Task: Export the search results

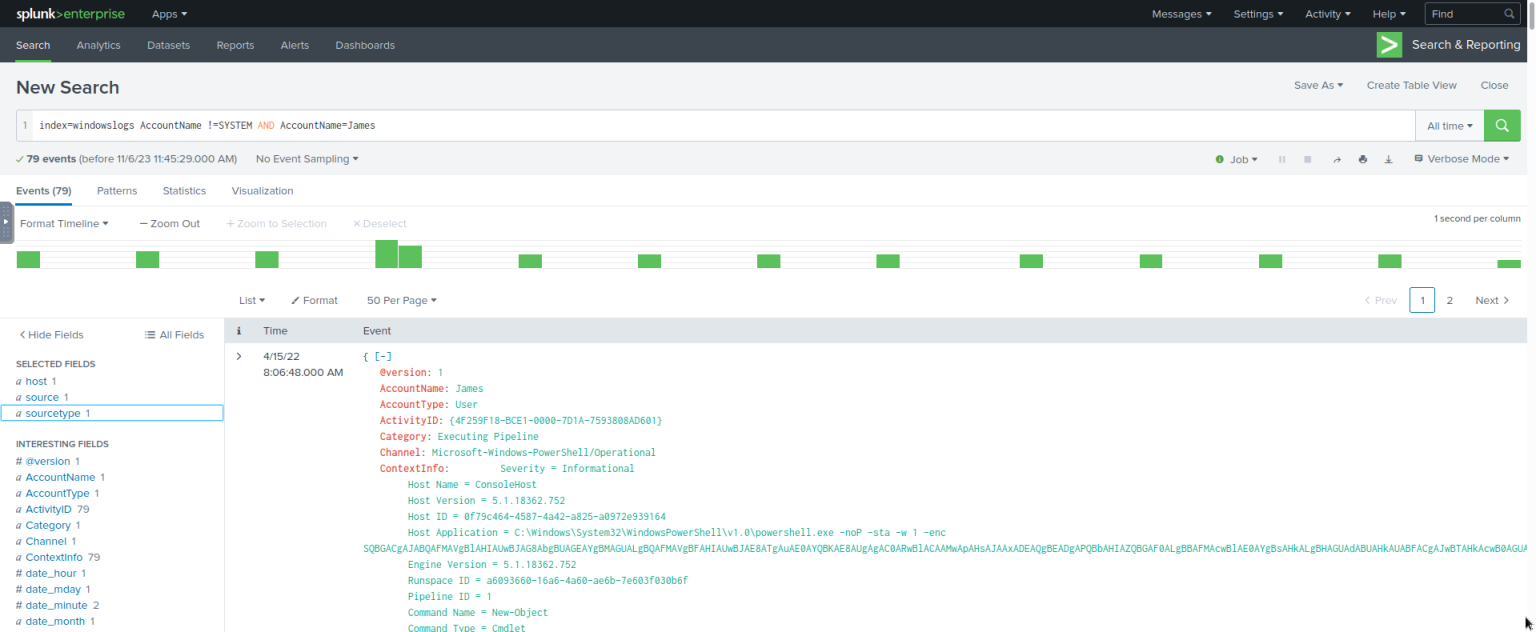Action: click(x=1388, y=158)
